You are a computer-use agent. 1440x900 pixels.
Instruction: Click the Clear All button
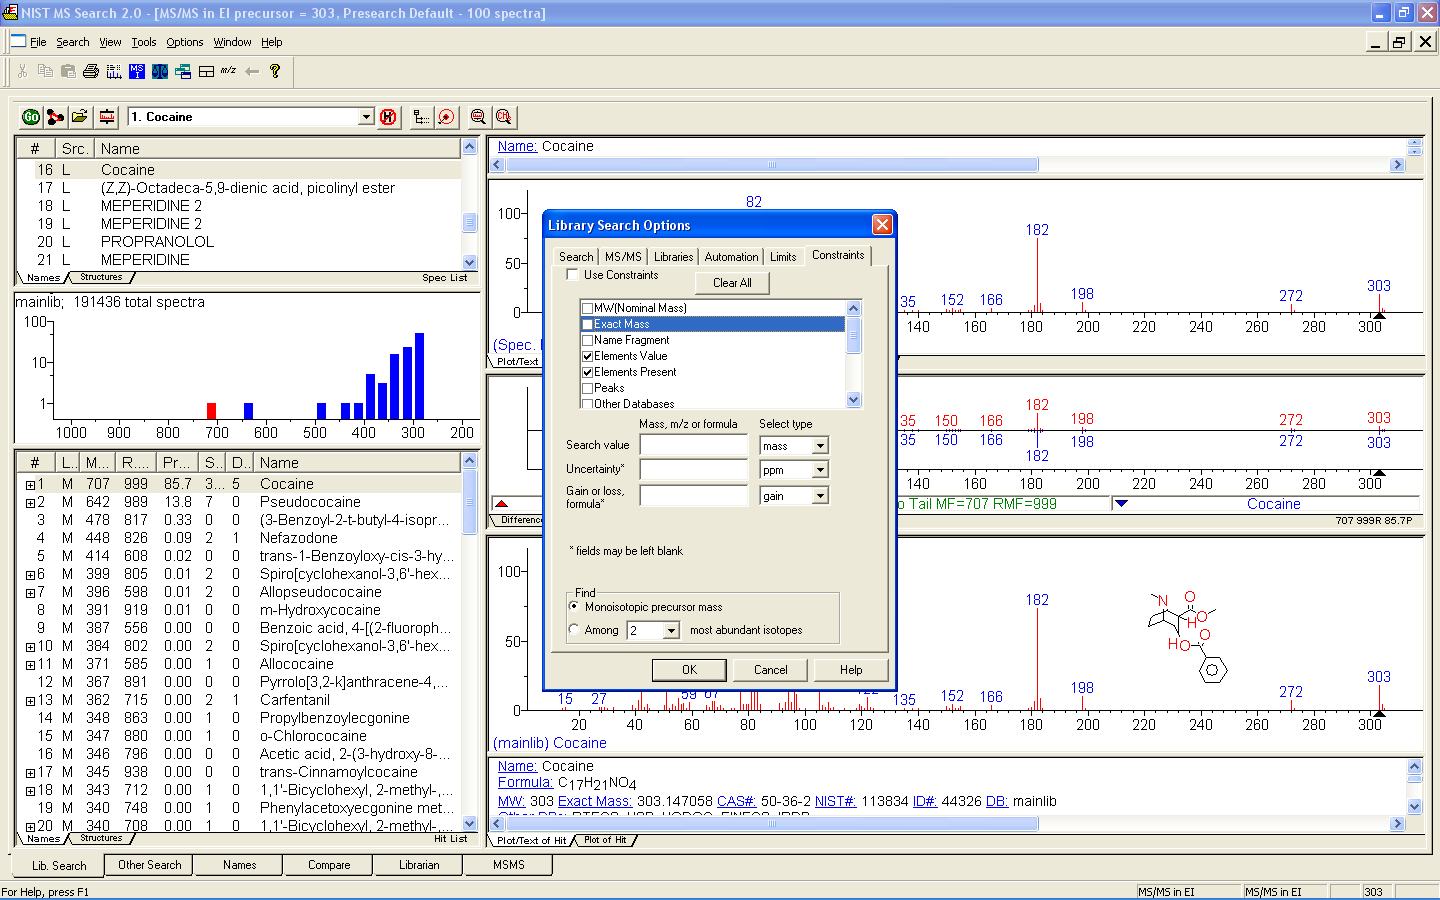point(732,283)
